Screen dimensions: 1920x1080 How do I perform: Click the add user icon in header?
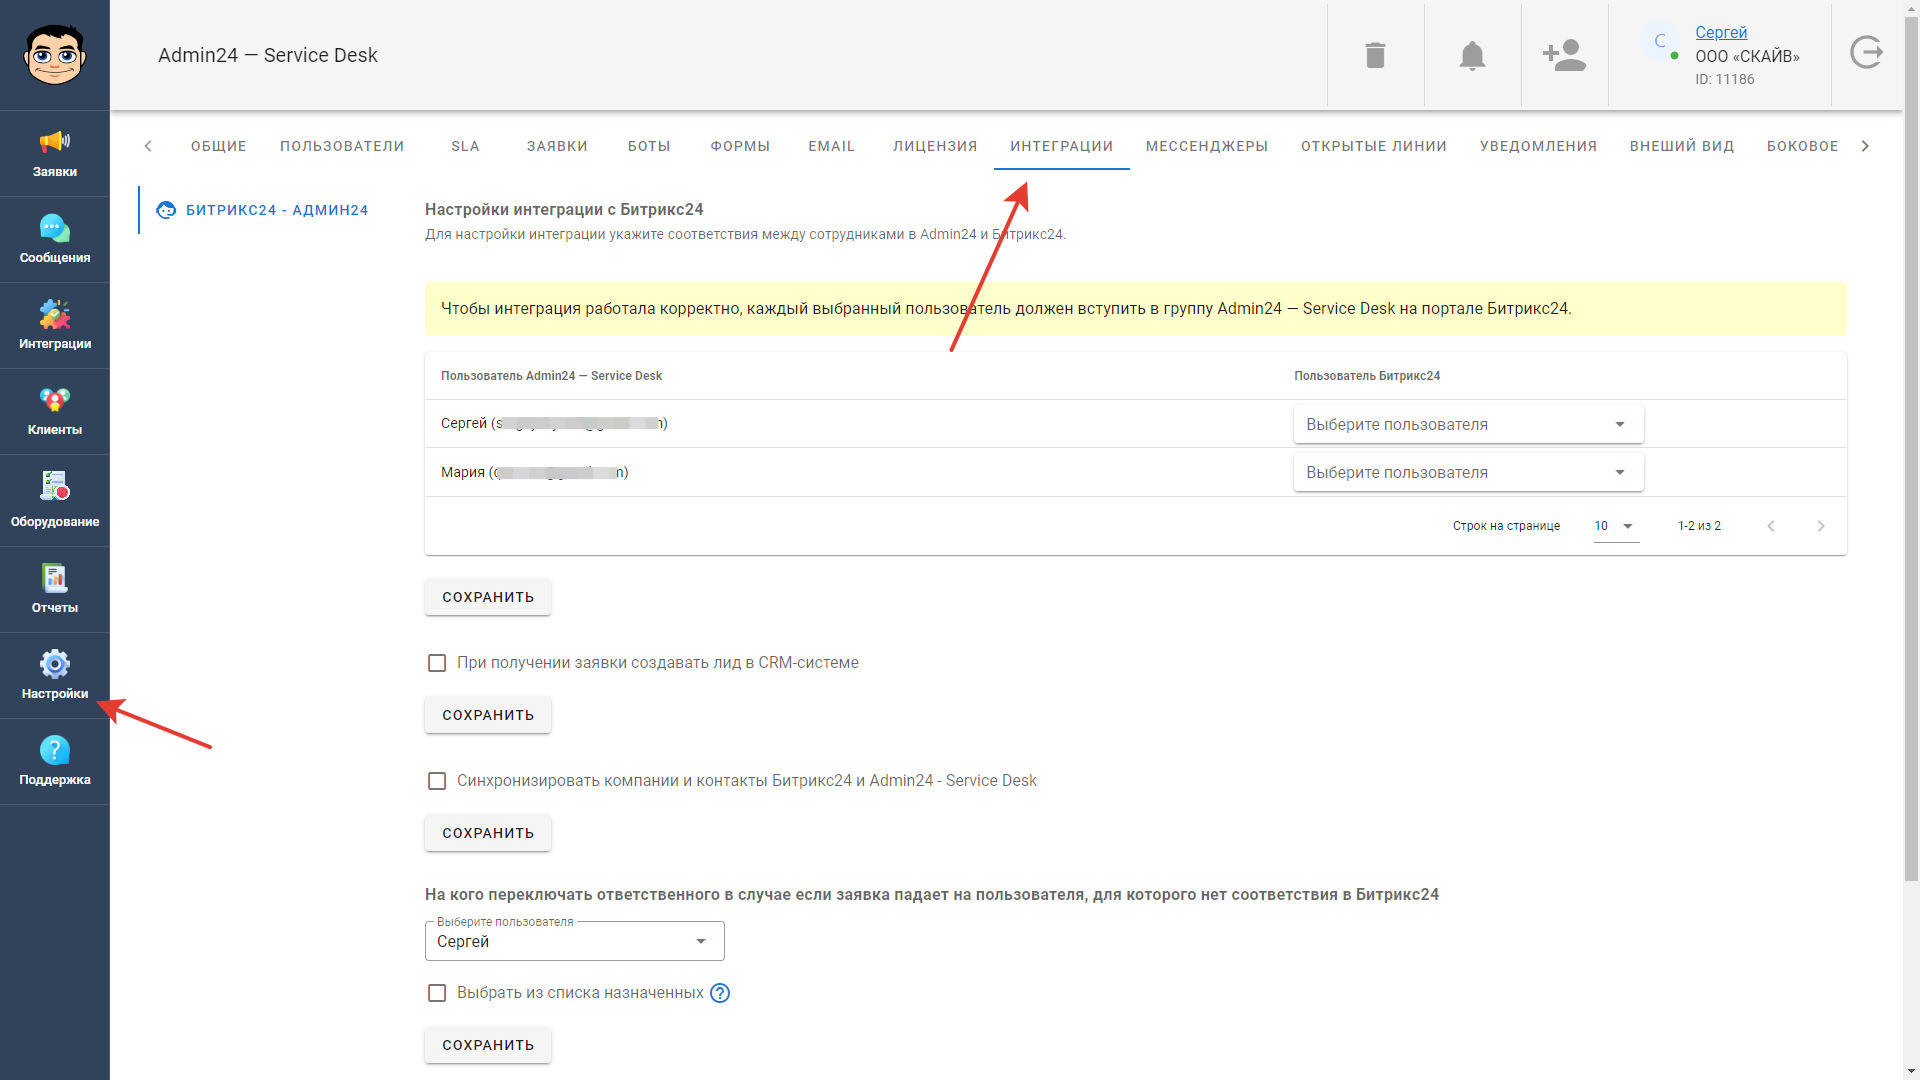(x=1564, y=55)
